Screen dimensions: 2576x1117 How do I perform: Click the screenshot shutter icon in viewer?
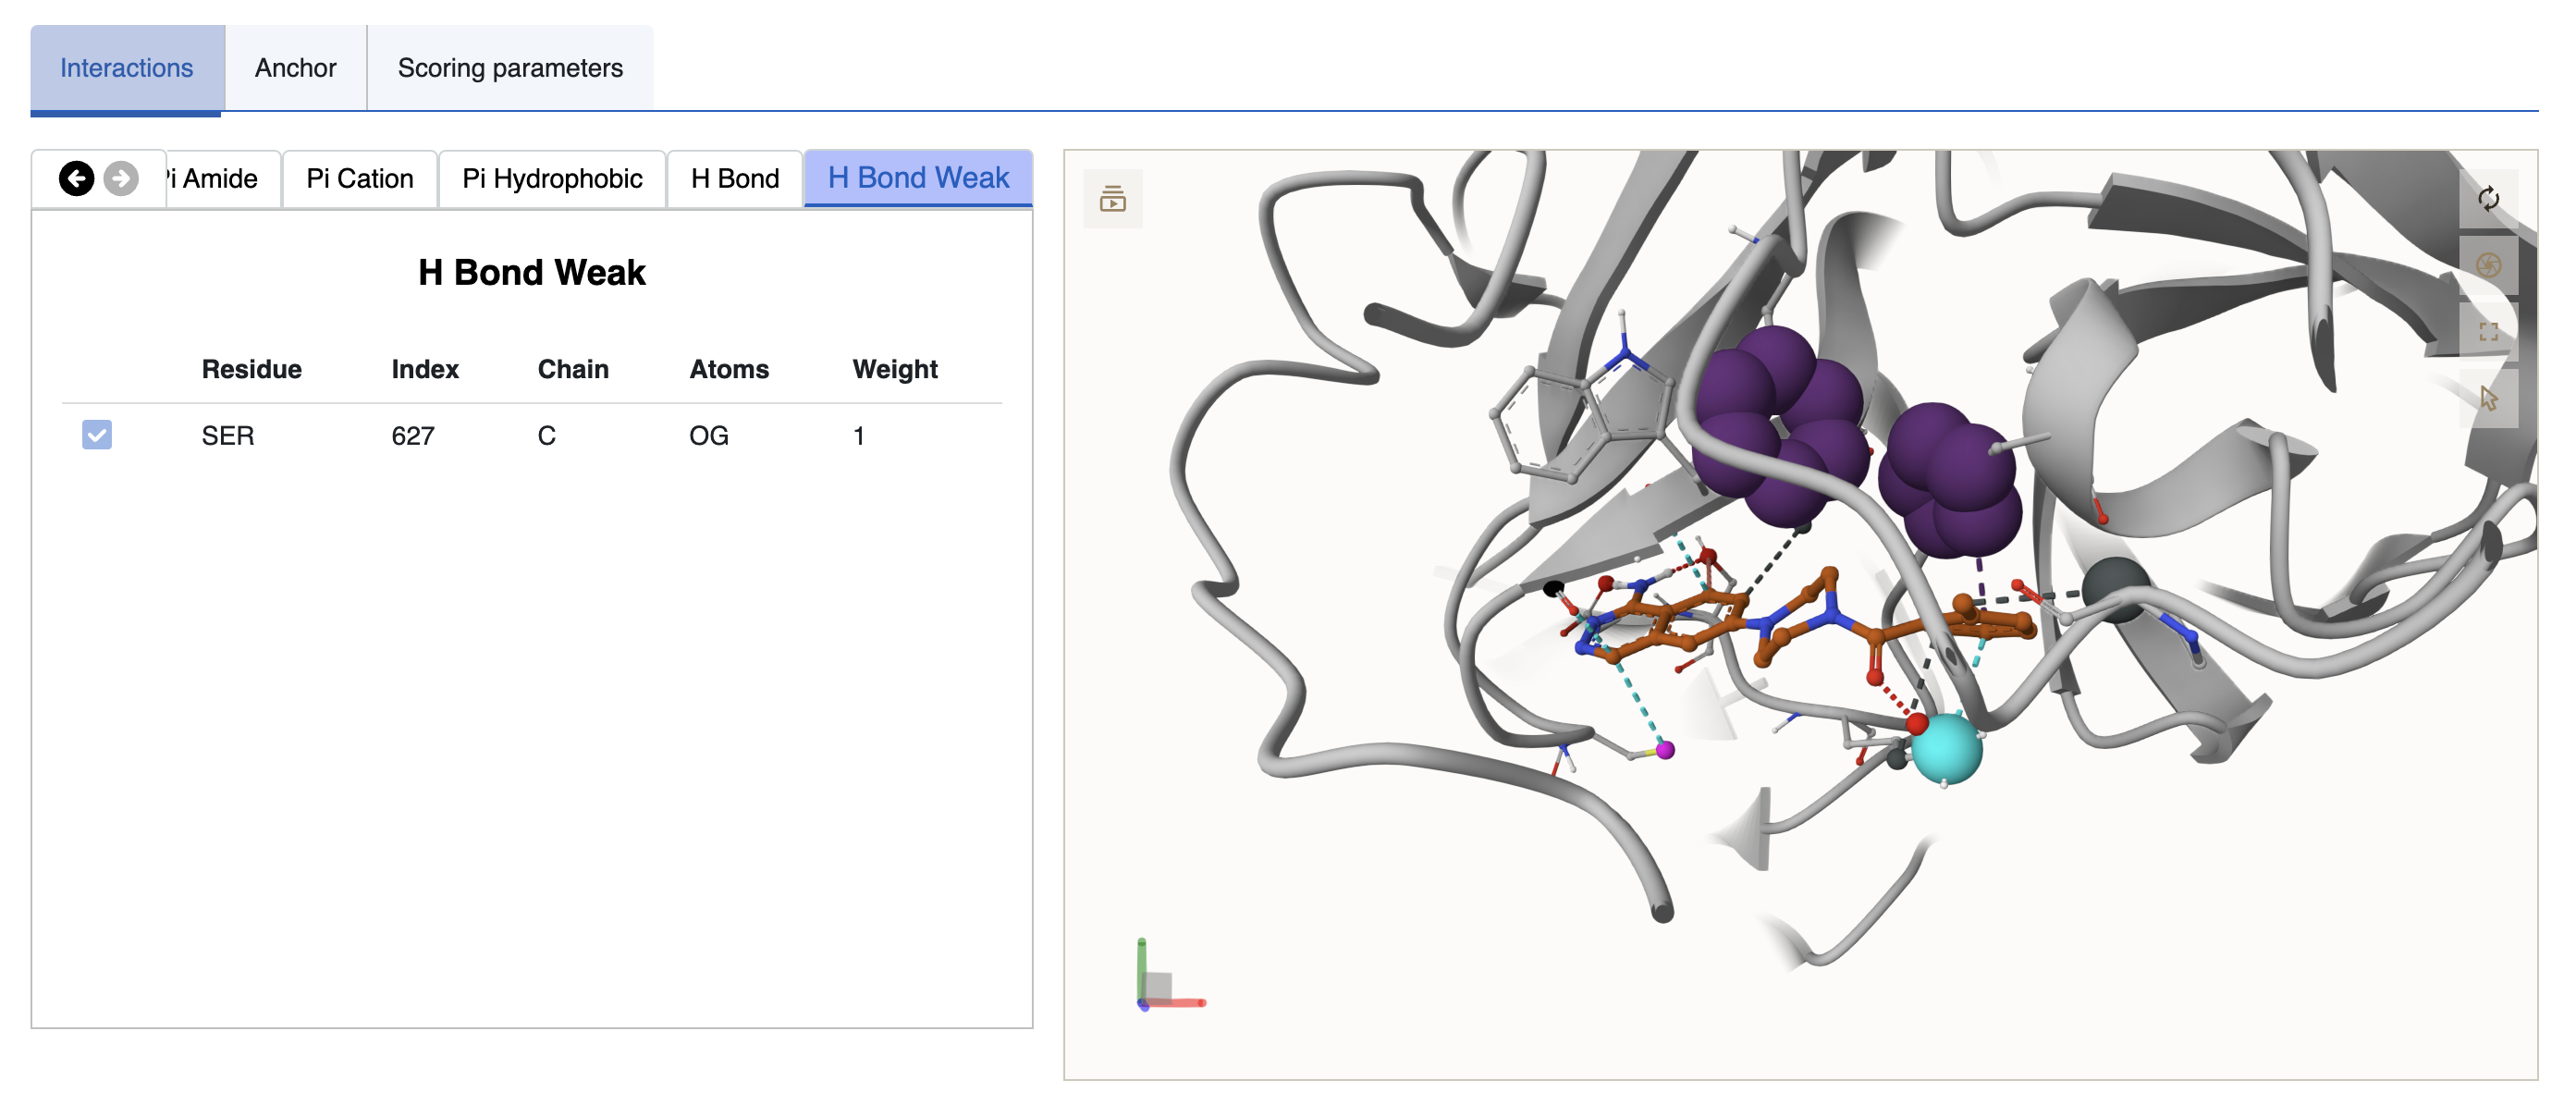coord(2487,265)
